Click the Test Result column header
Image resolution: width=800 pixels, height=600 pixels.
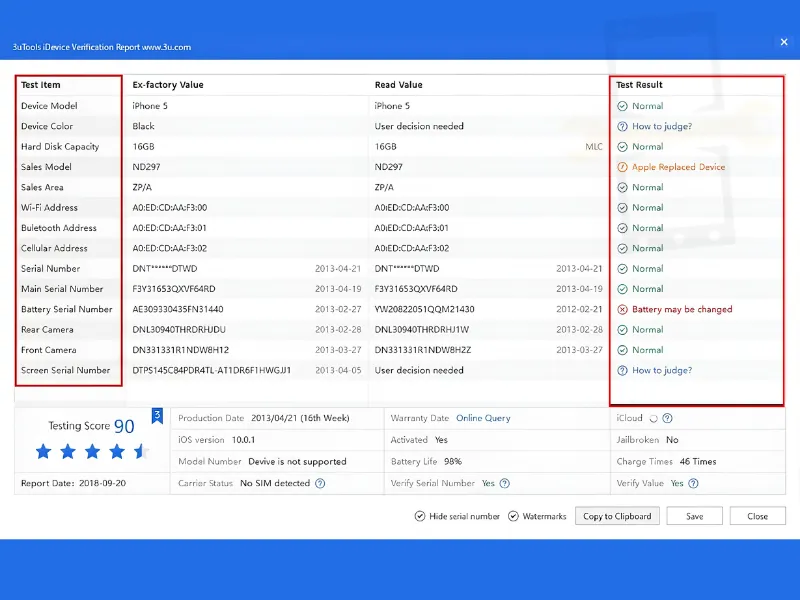click(x=639, y=85)
